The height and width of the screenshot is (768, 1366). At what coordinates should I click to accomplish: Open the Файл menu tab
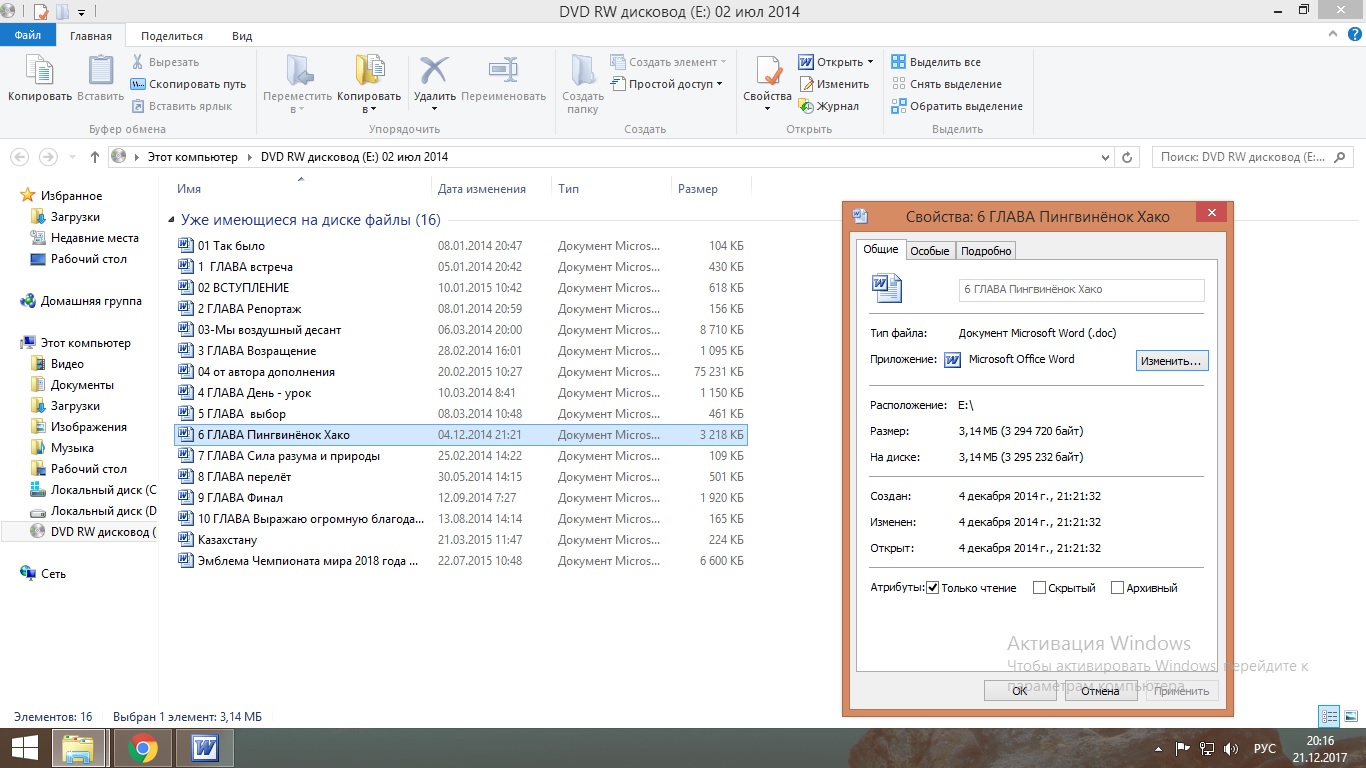click(x=27, y=36)
